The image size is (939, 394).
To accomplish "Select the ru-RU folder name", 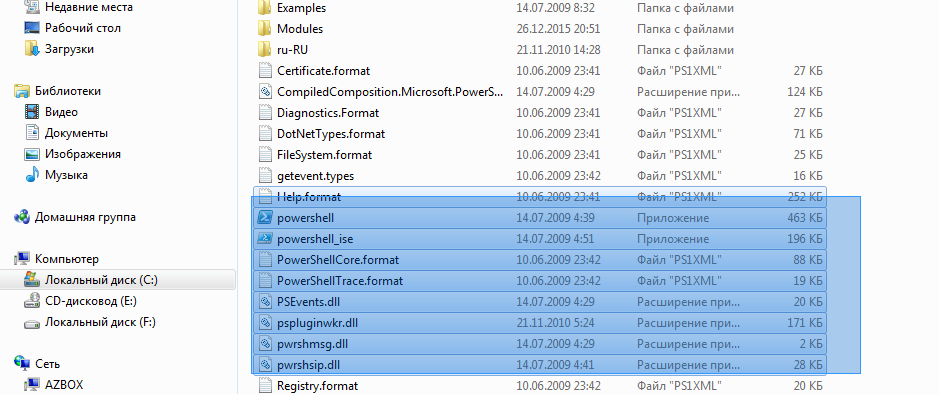I will tap(292, 50).
